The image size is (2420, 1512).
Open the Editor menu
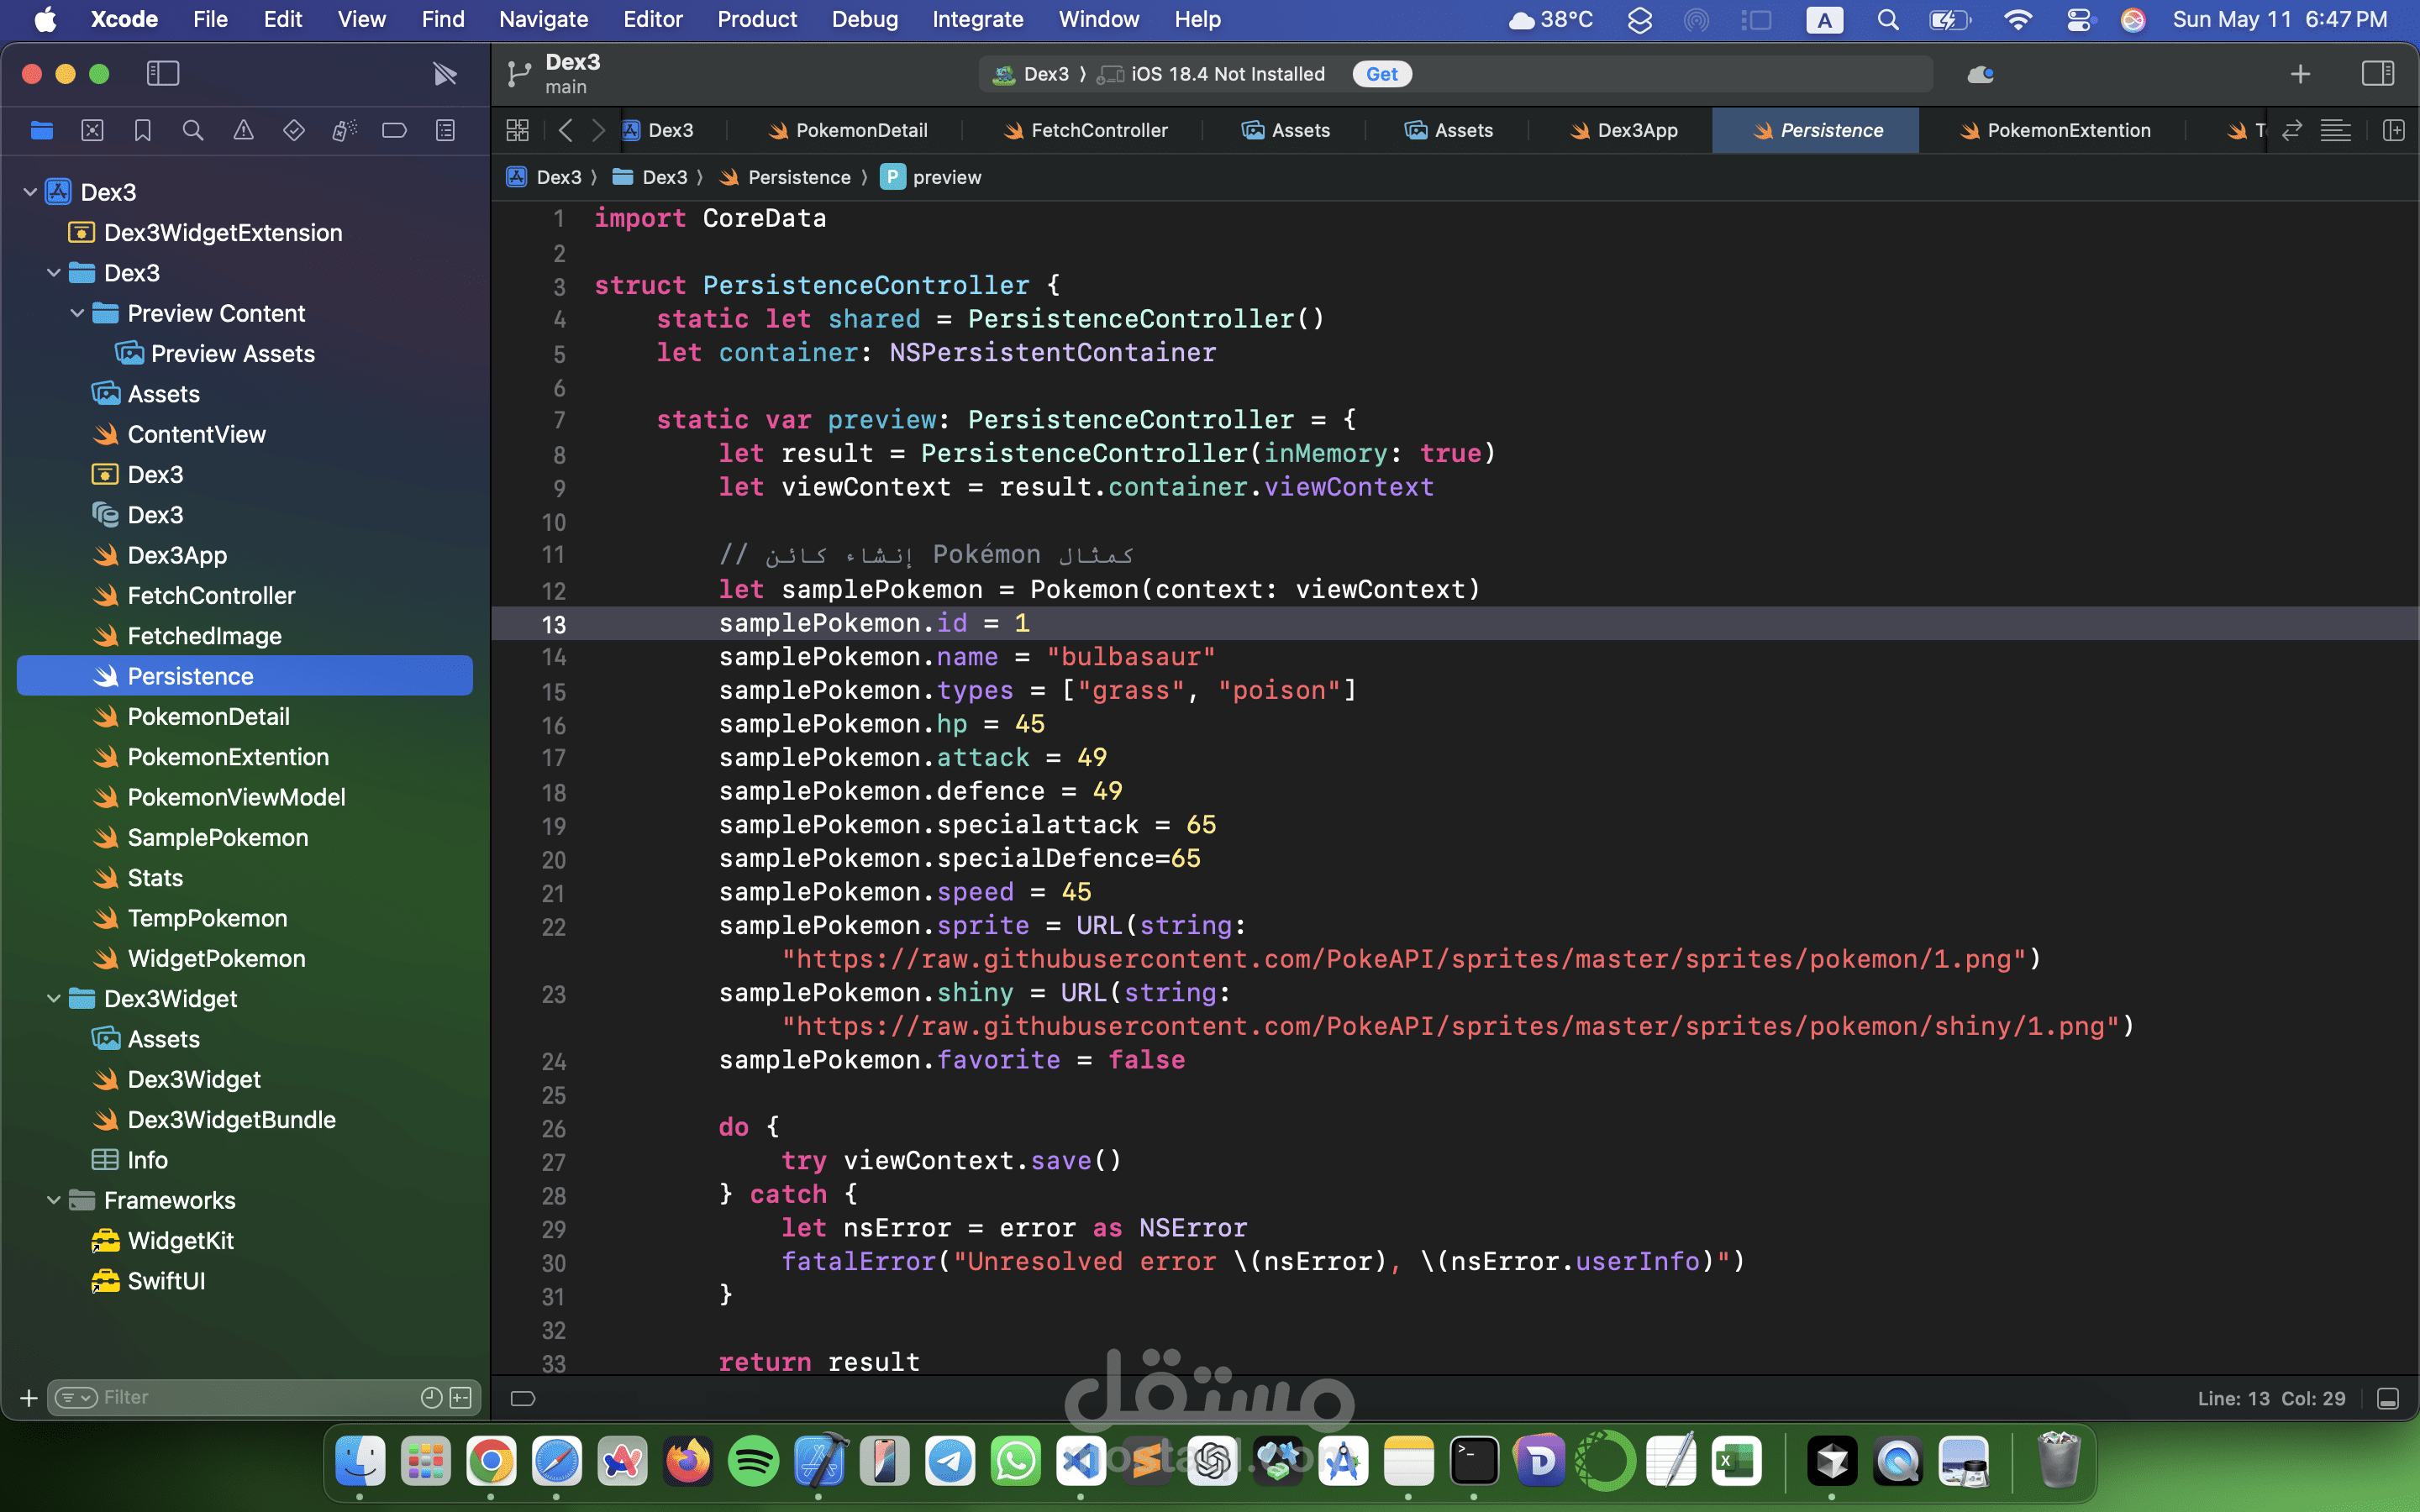[652, 19]
